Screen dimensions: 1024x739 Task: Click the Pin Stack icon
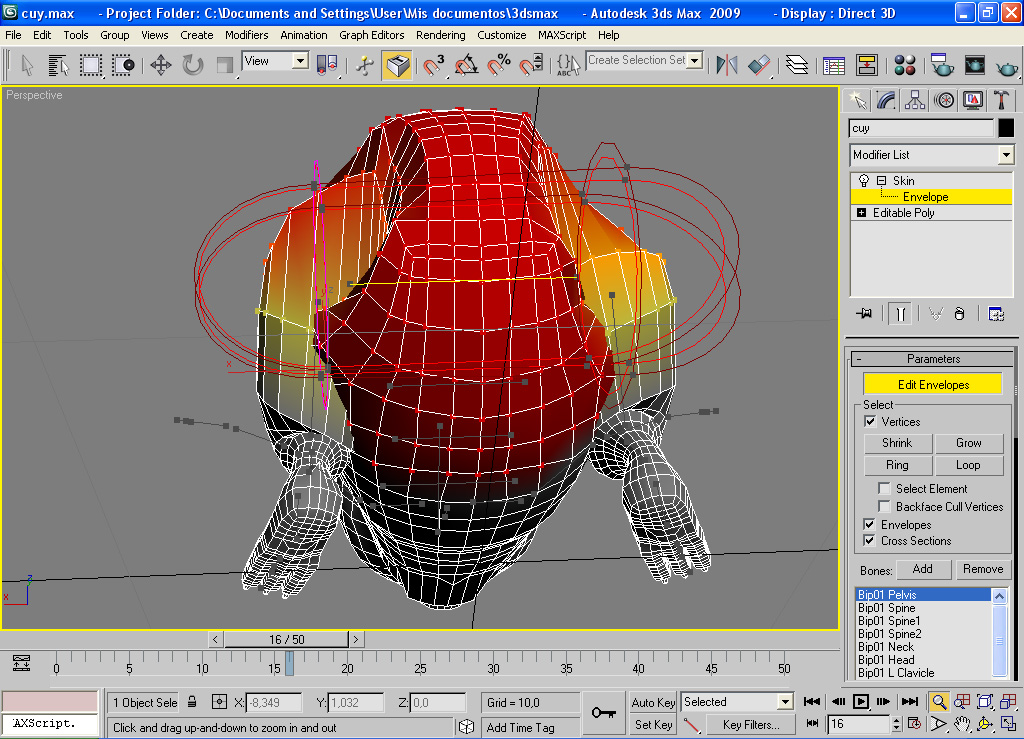click(x=865, y=314)
